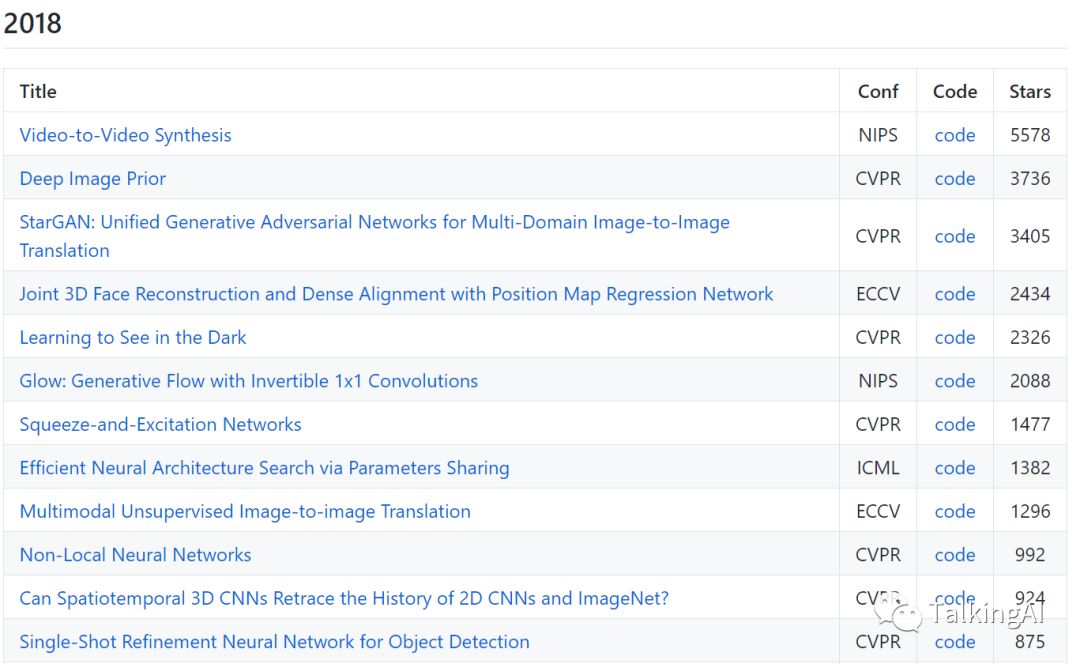The width and height of the screenshot is (1080, 664).
Task: Open Joint 3D Face Reconstruction paper link
Action: point(396,294)
